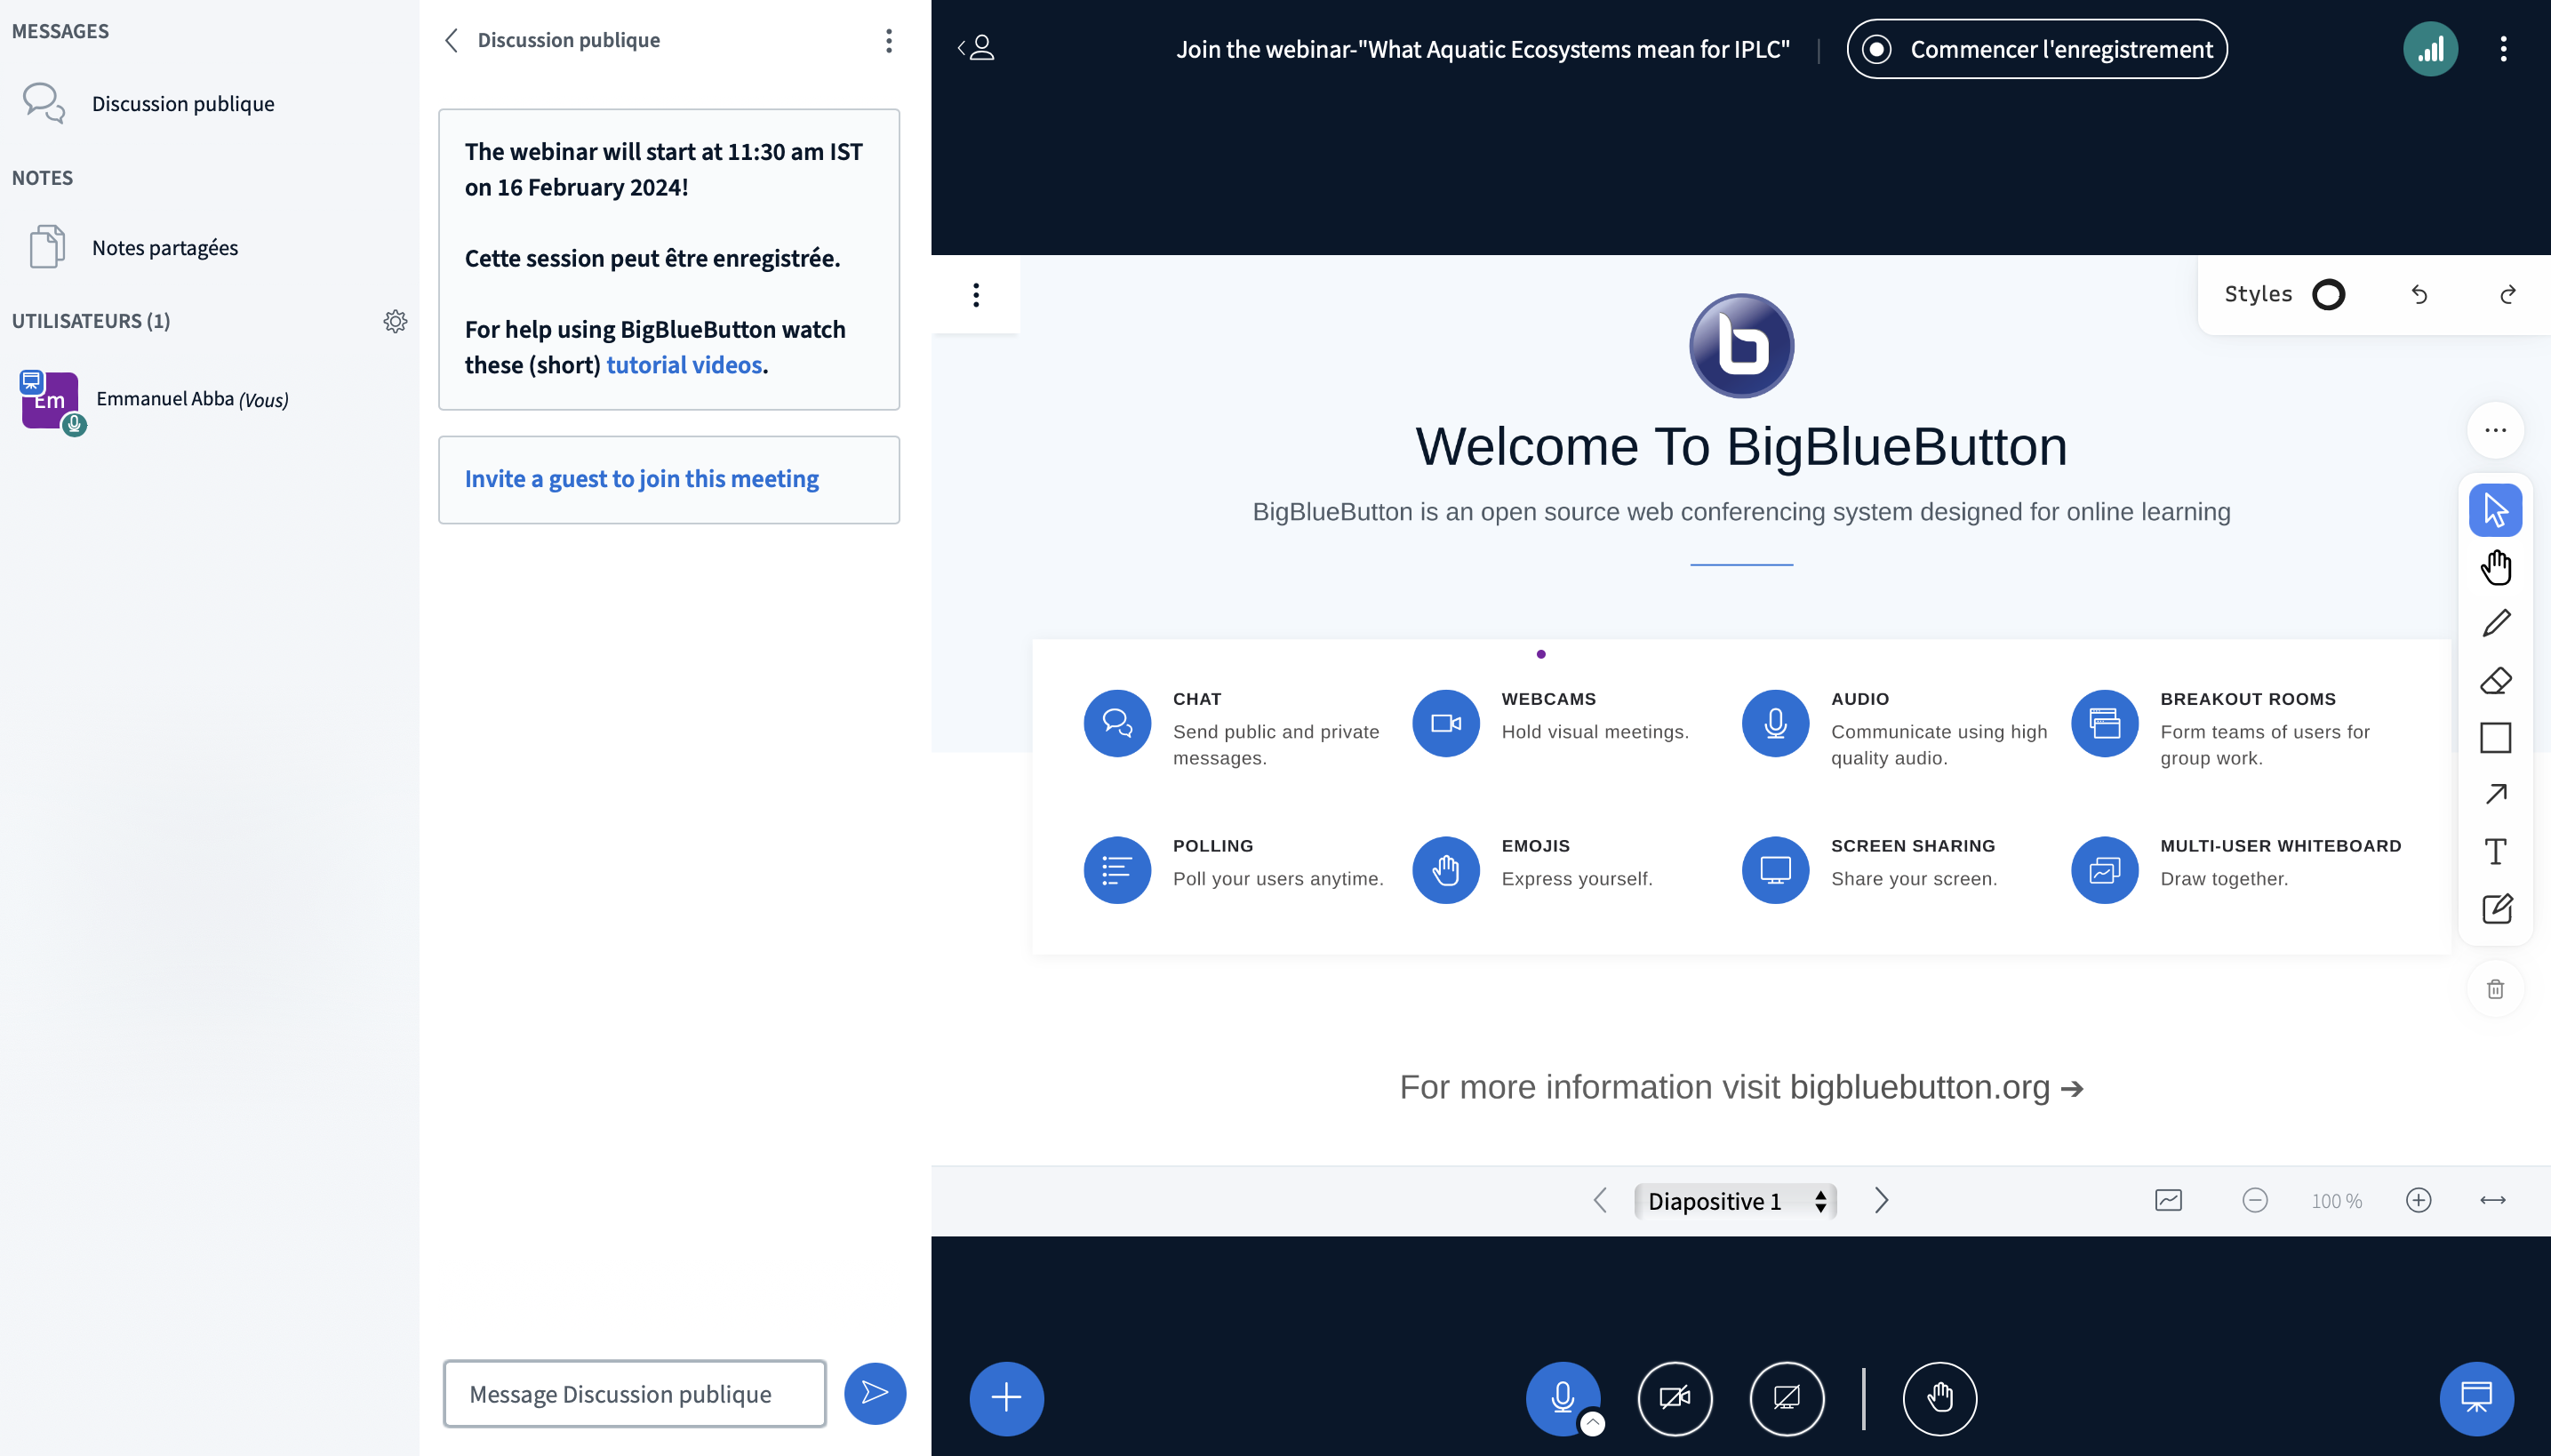Screen dimensions: 2551x1456
Task: Toggle presentation visibility button
Action: pyautogui.click(x=2476, y=1397)
